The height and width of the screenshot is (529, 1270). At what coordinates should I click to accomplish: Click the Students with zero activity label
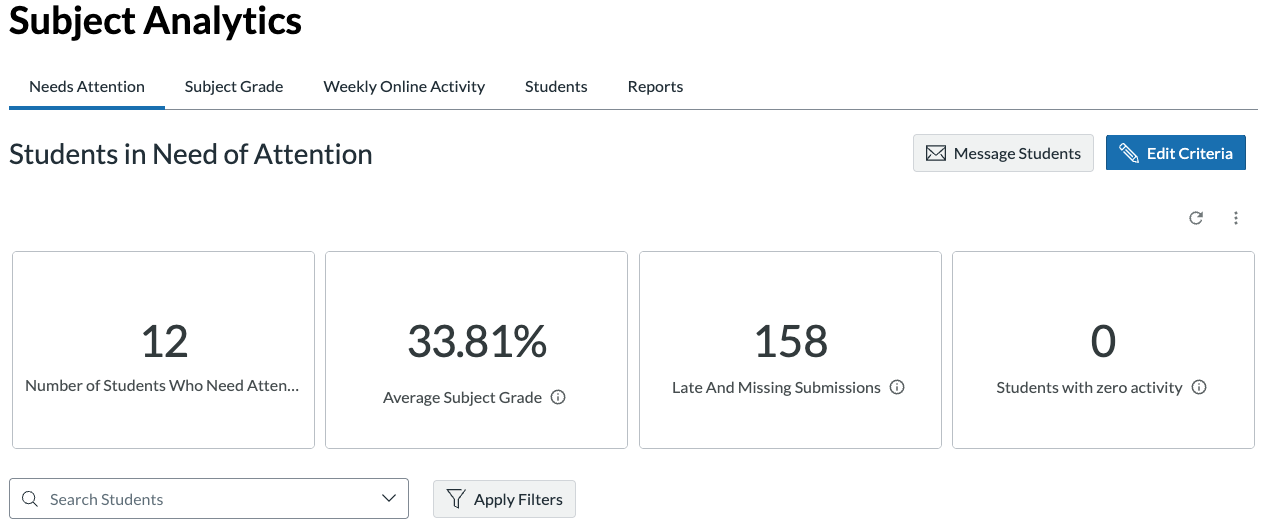click(1089, 388)
